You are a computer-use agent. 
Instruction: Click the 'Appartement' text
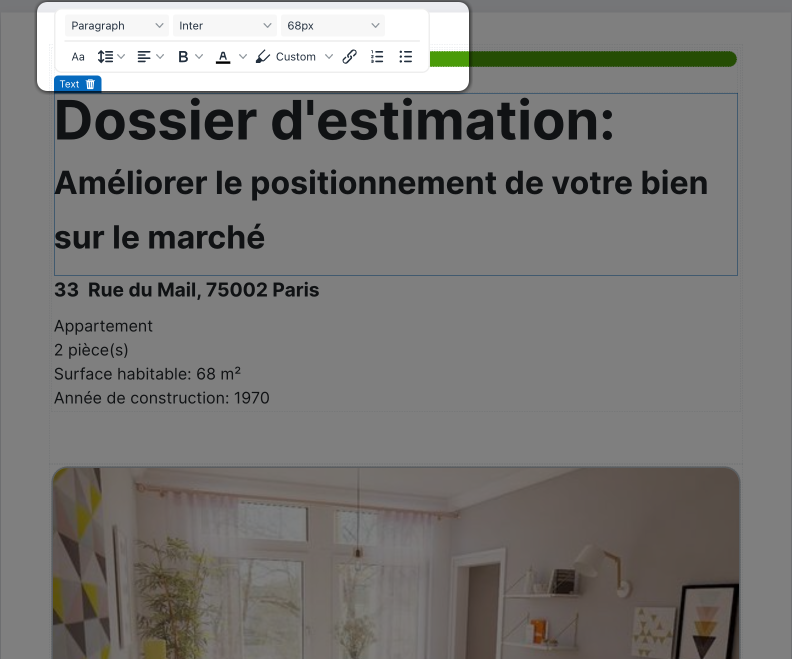(x=104, y=326)
